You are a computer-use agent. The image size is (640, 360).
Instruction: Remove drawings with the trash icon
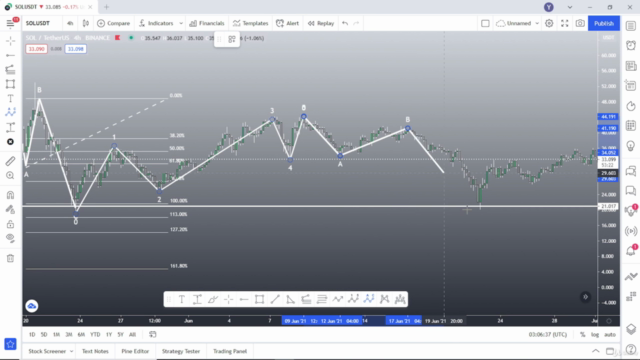11,258
